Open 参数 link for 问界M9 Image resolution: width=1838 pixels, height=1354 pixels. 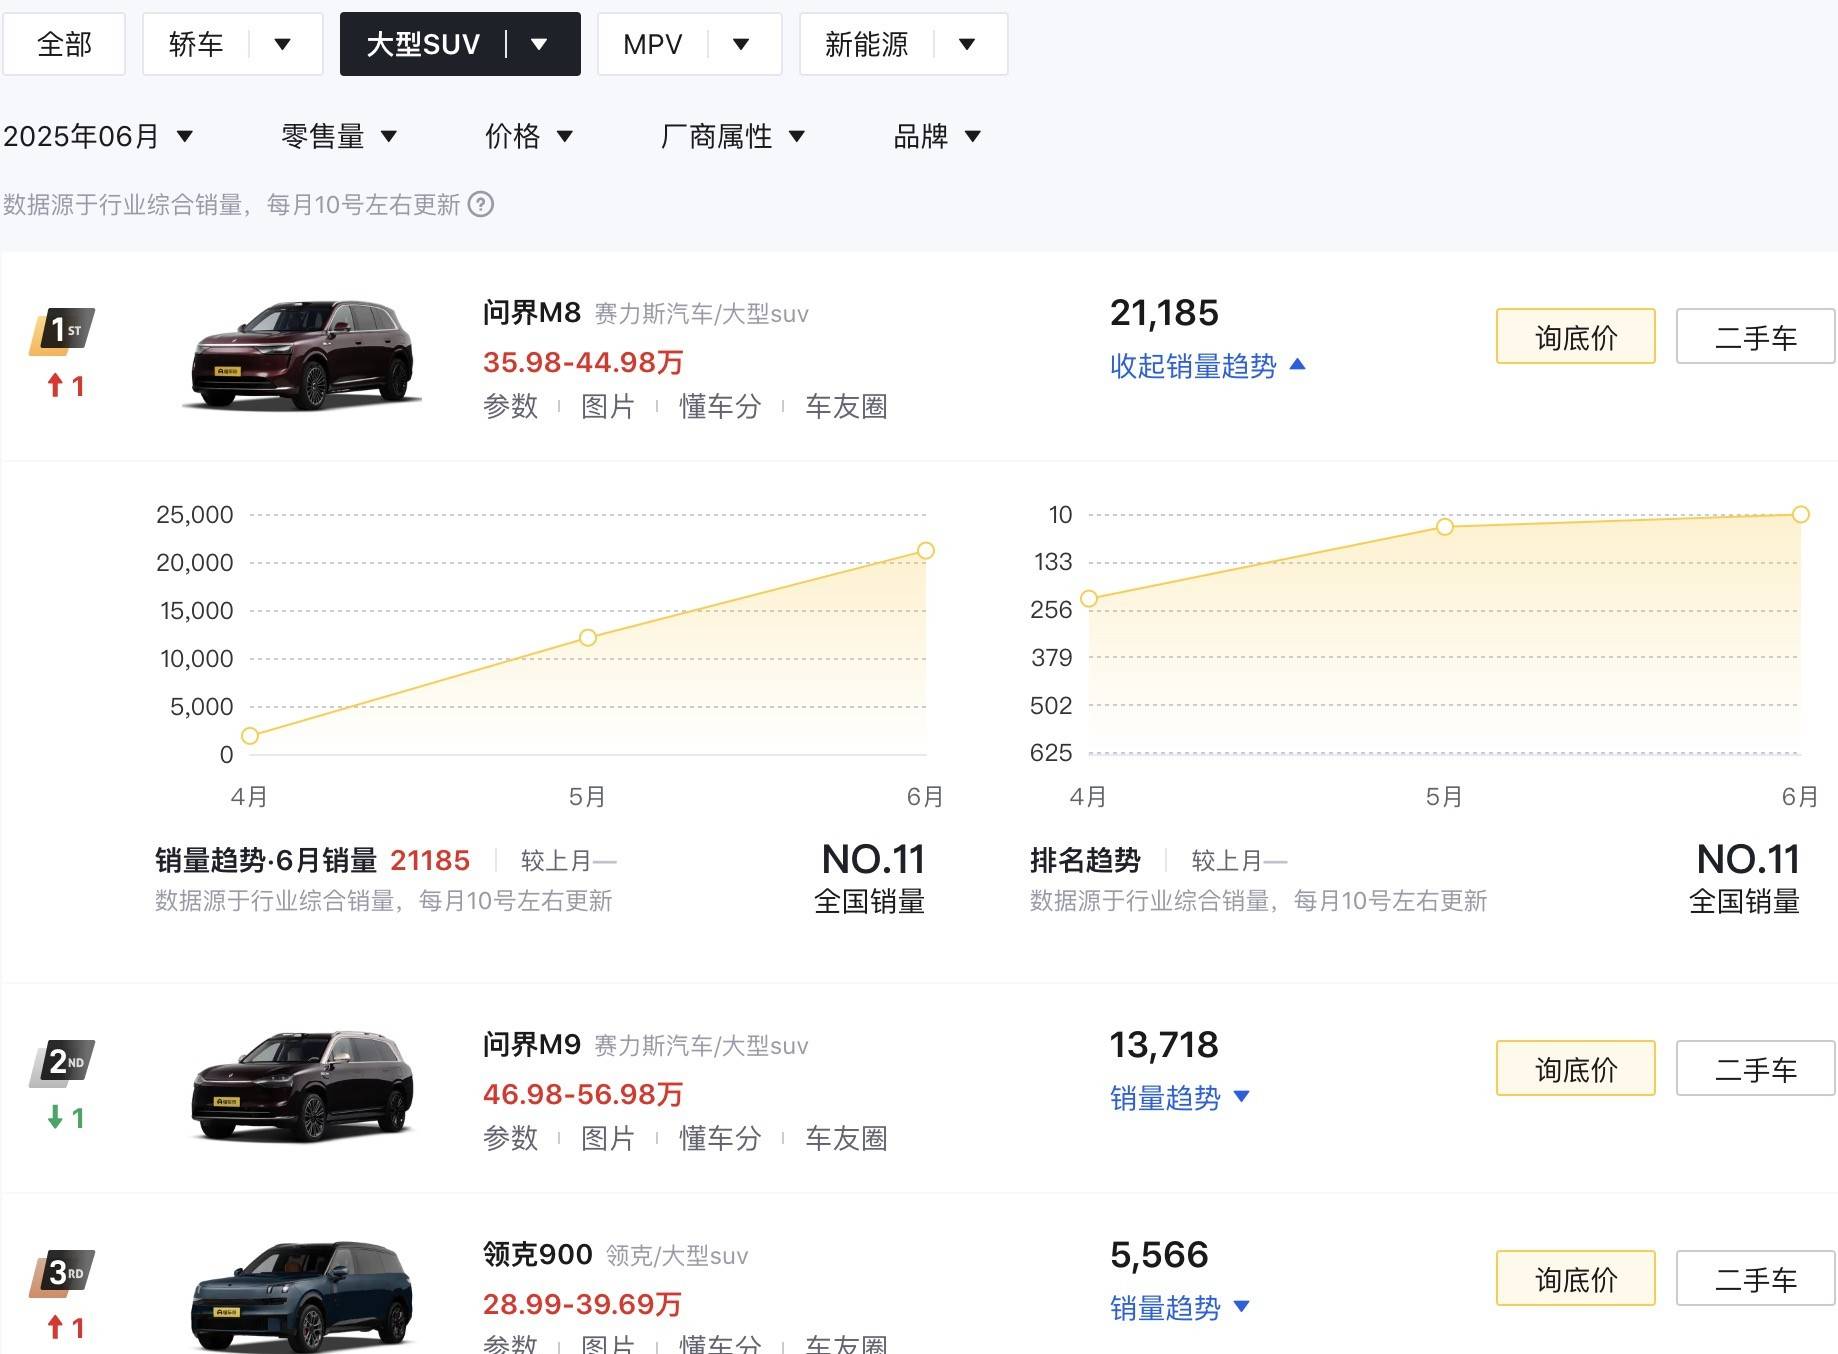click(x=510, y=1138)
